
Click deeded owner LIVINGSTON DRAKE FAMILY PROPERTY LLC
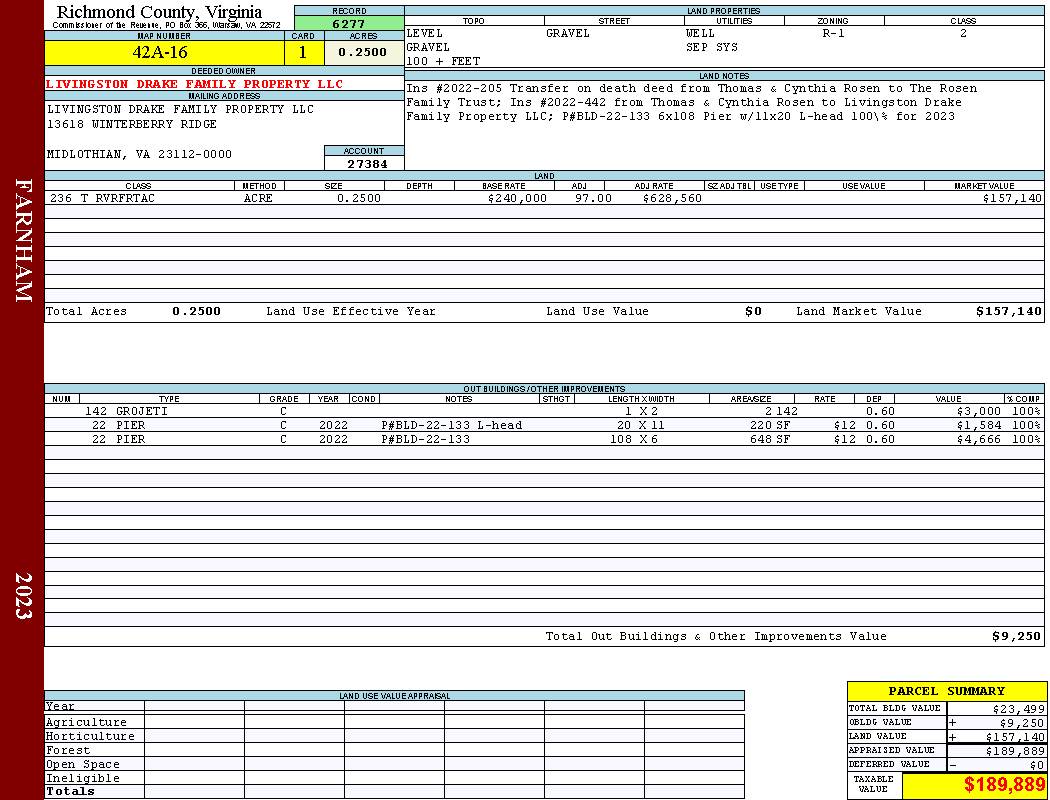pos(194,84)
